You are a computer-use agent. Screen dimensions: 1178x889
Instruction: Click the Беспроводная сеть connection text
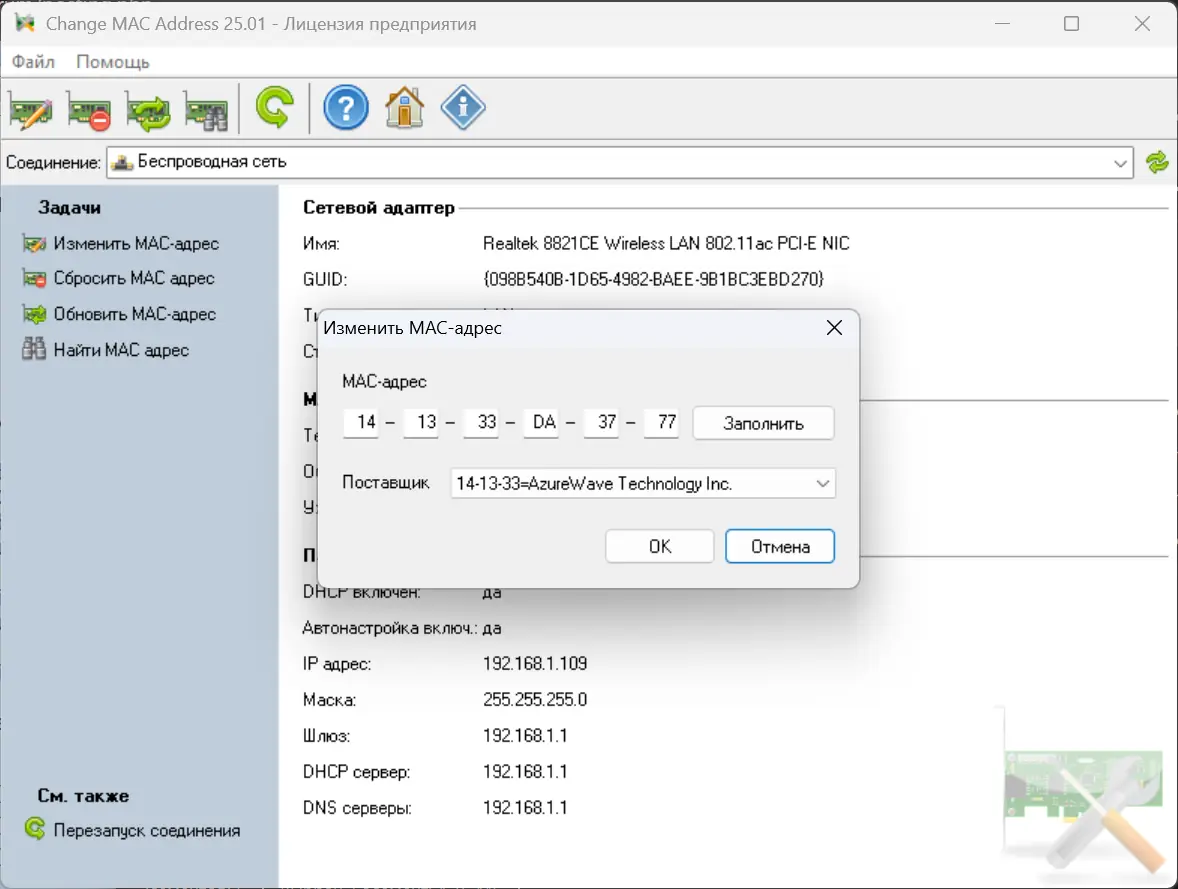tap(212, 162)
